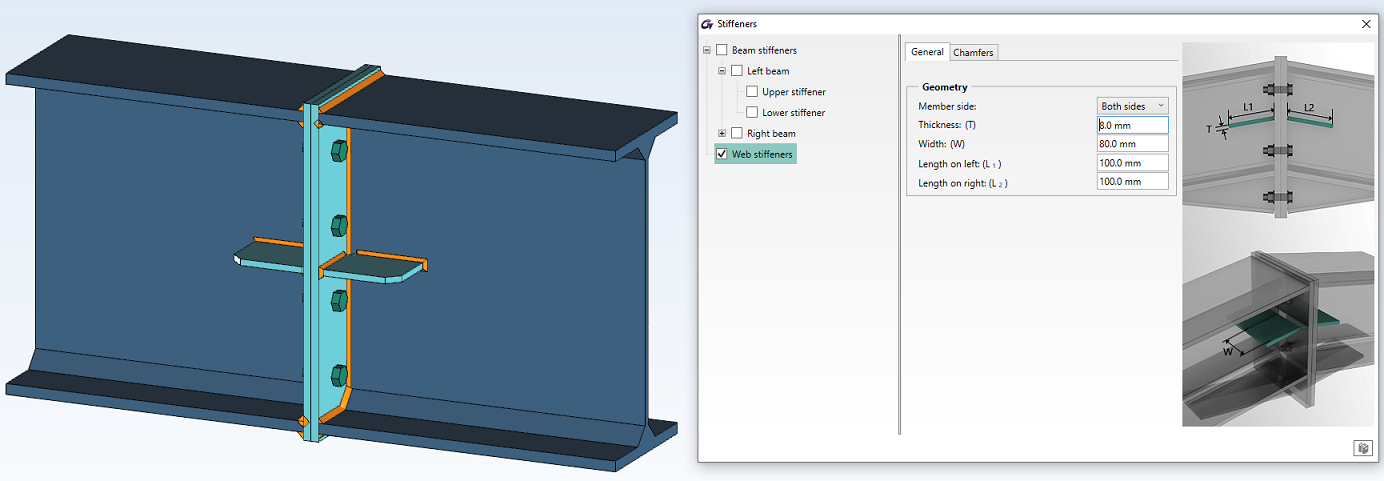Expand the Right beam tree node
The height and width of the screenshot is (481, 1384).
click(722, 133)
